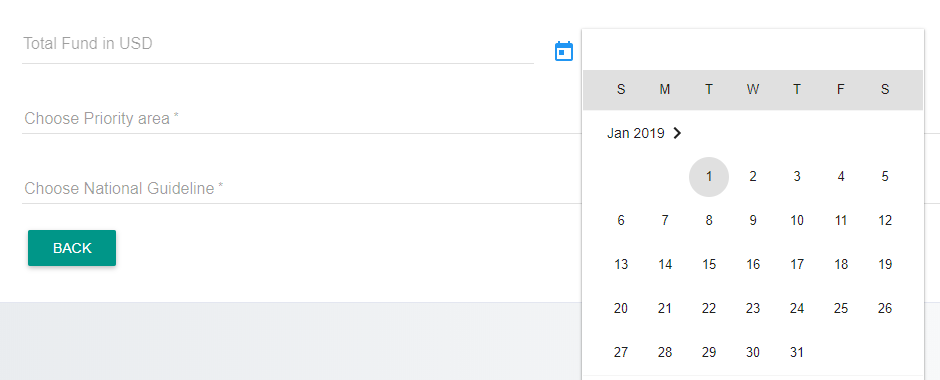Click the BACK button
The height and width of the screenshot is (380, 940).
(x=72, y=248)
